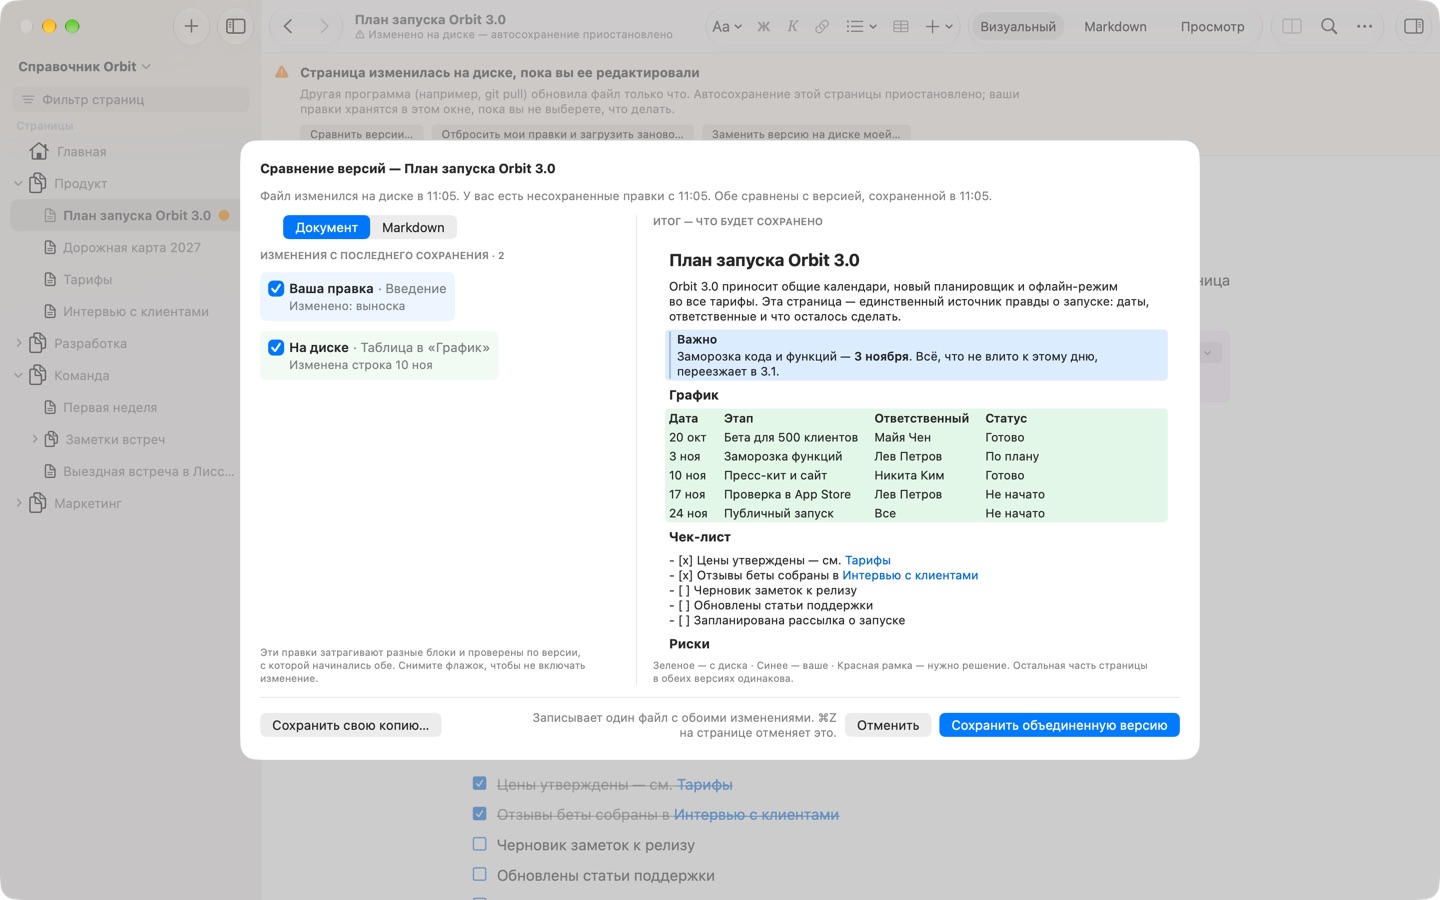
Task: Toggle the sidebar visibility icon
Action: [236, 27]
